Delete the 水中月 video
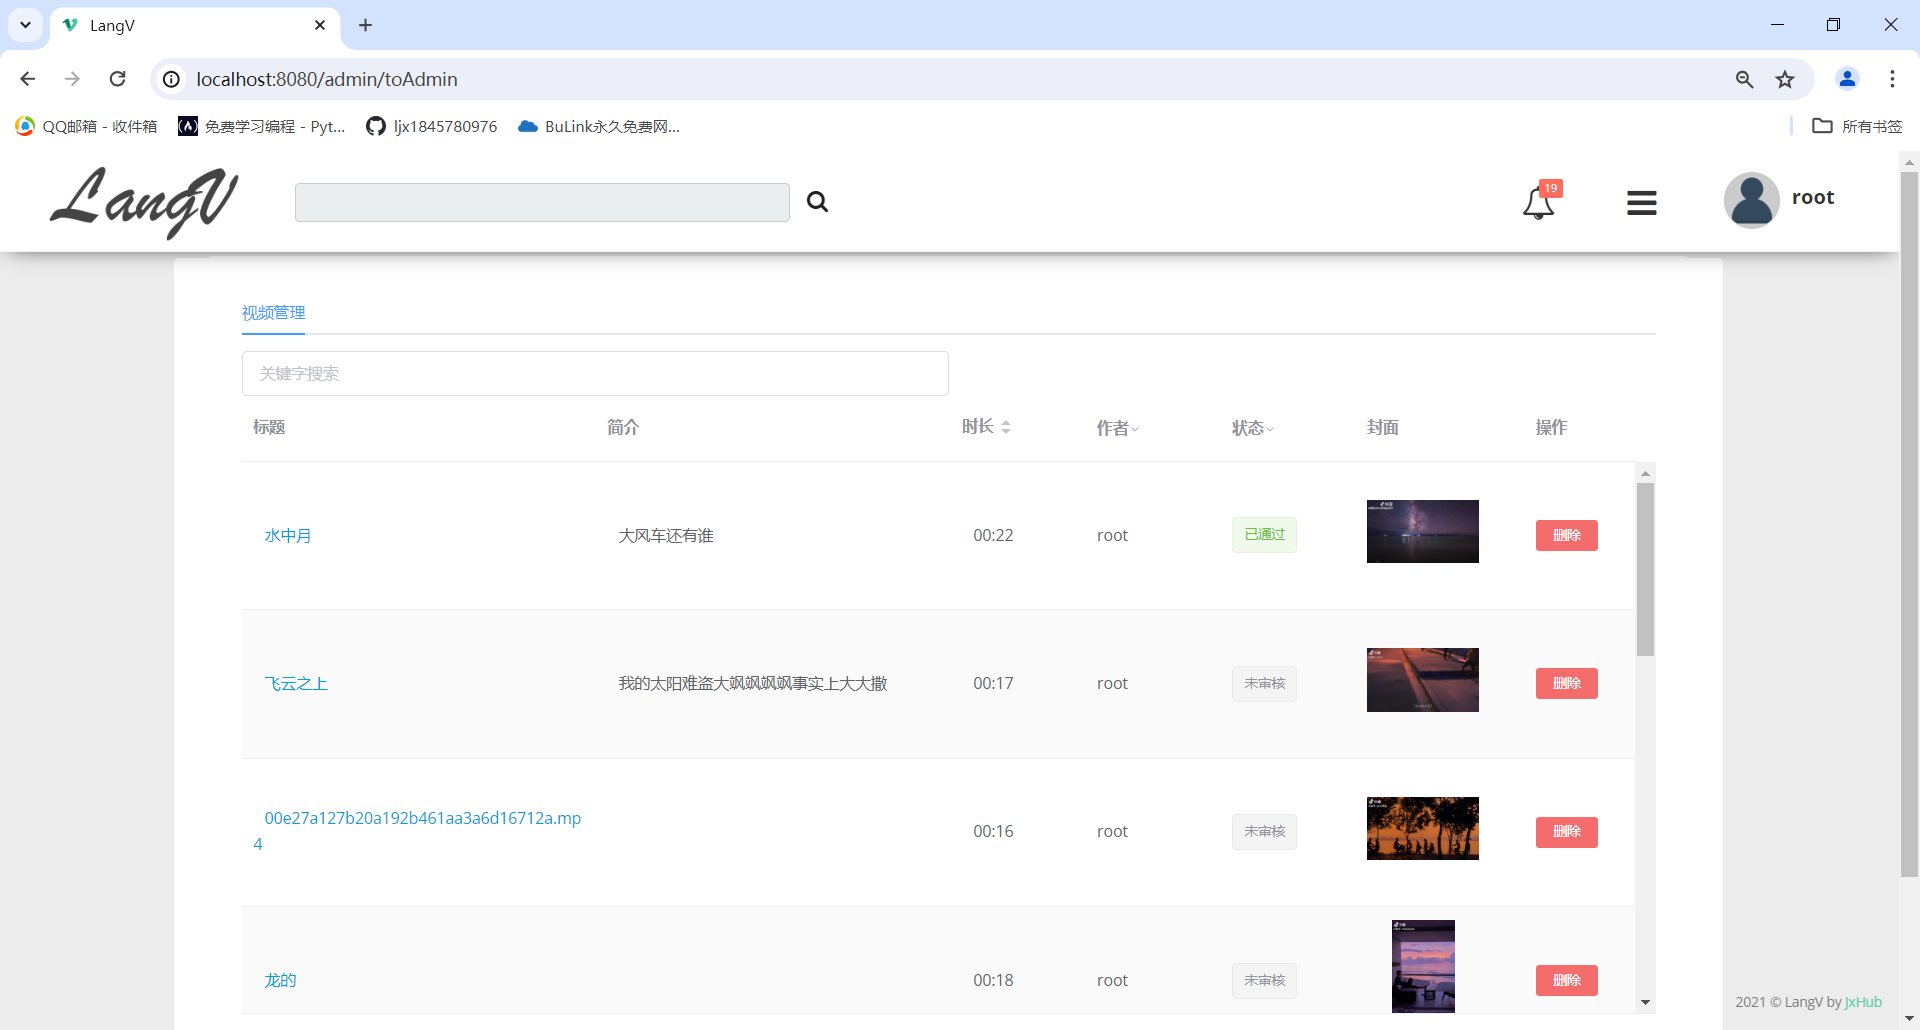The image size is (1920, 1030). click(1566, 535)
